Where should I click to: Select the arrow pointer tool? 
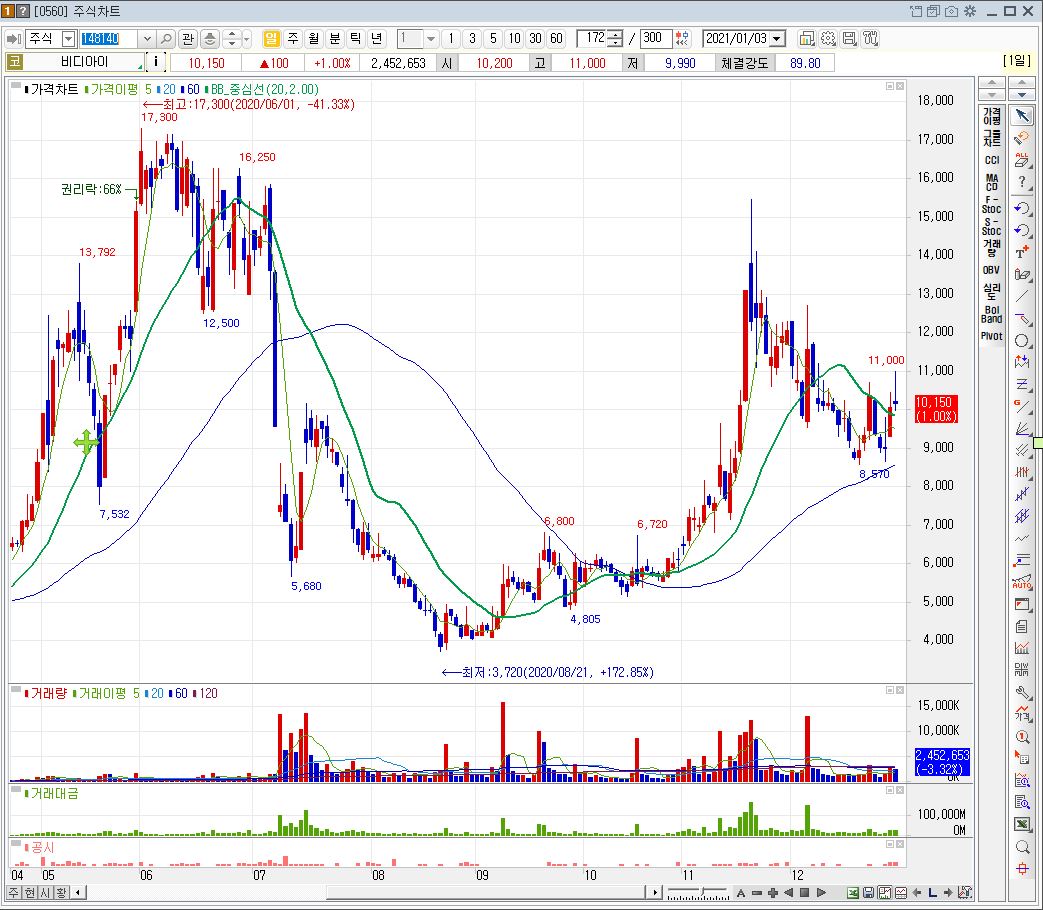click(1022, 116)
